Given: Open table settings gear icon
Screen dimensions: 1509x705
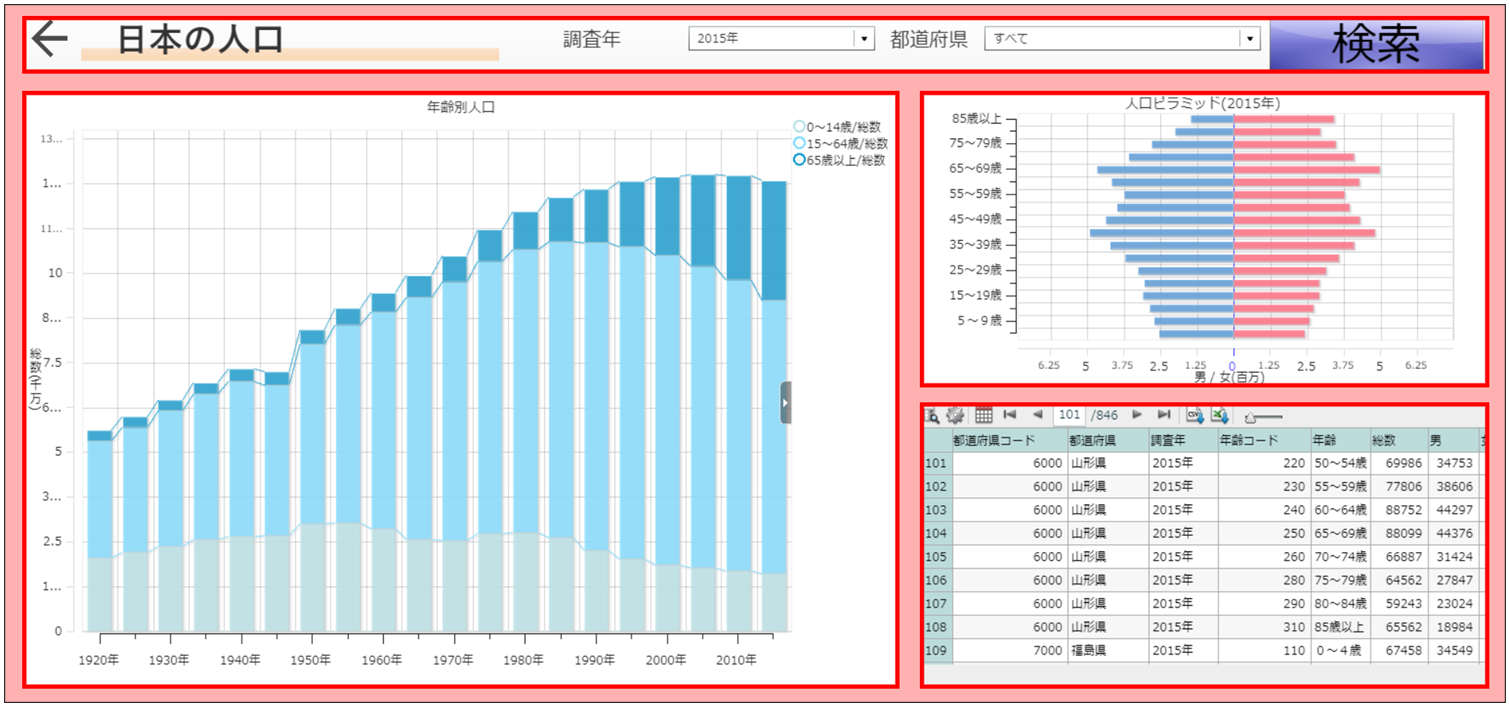Looking at the screenshot, I should [x=955, y=416].
